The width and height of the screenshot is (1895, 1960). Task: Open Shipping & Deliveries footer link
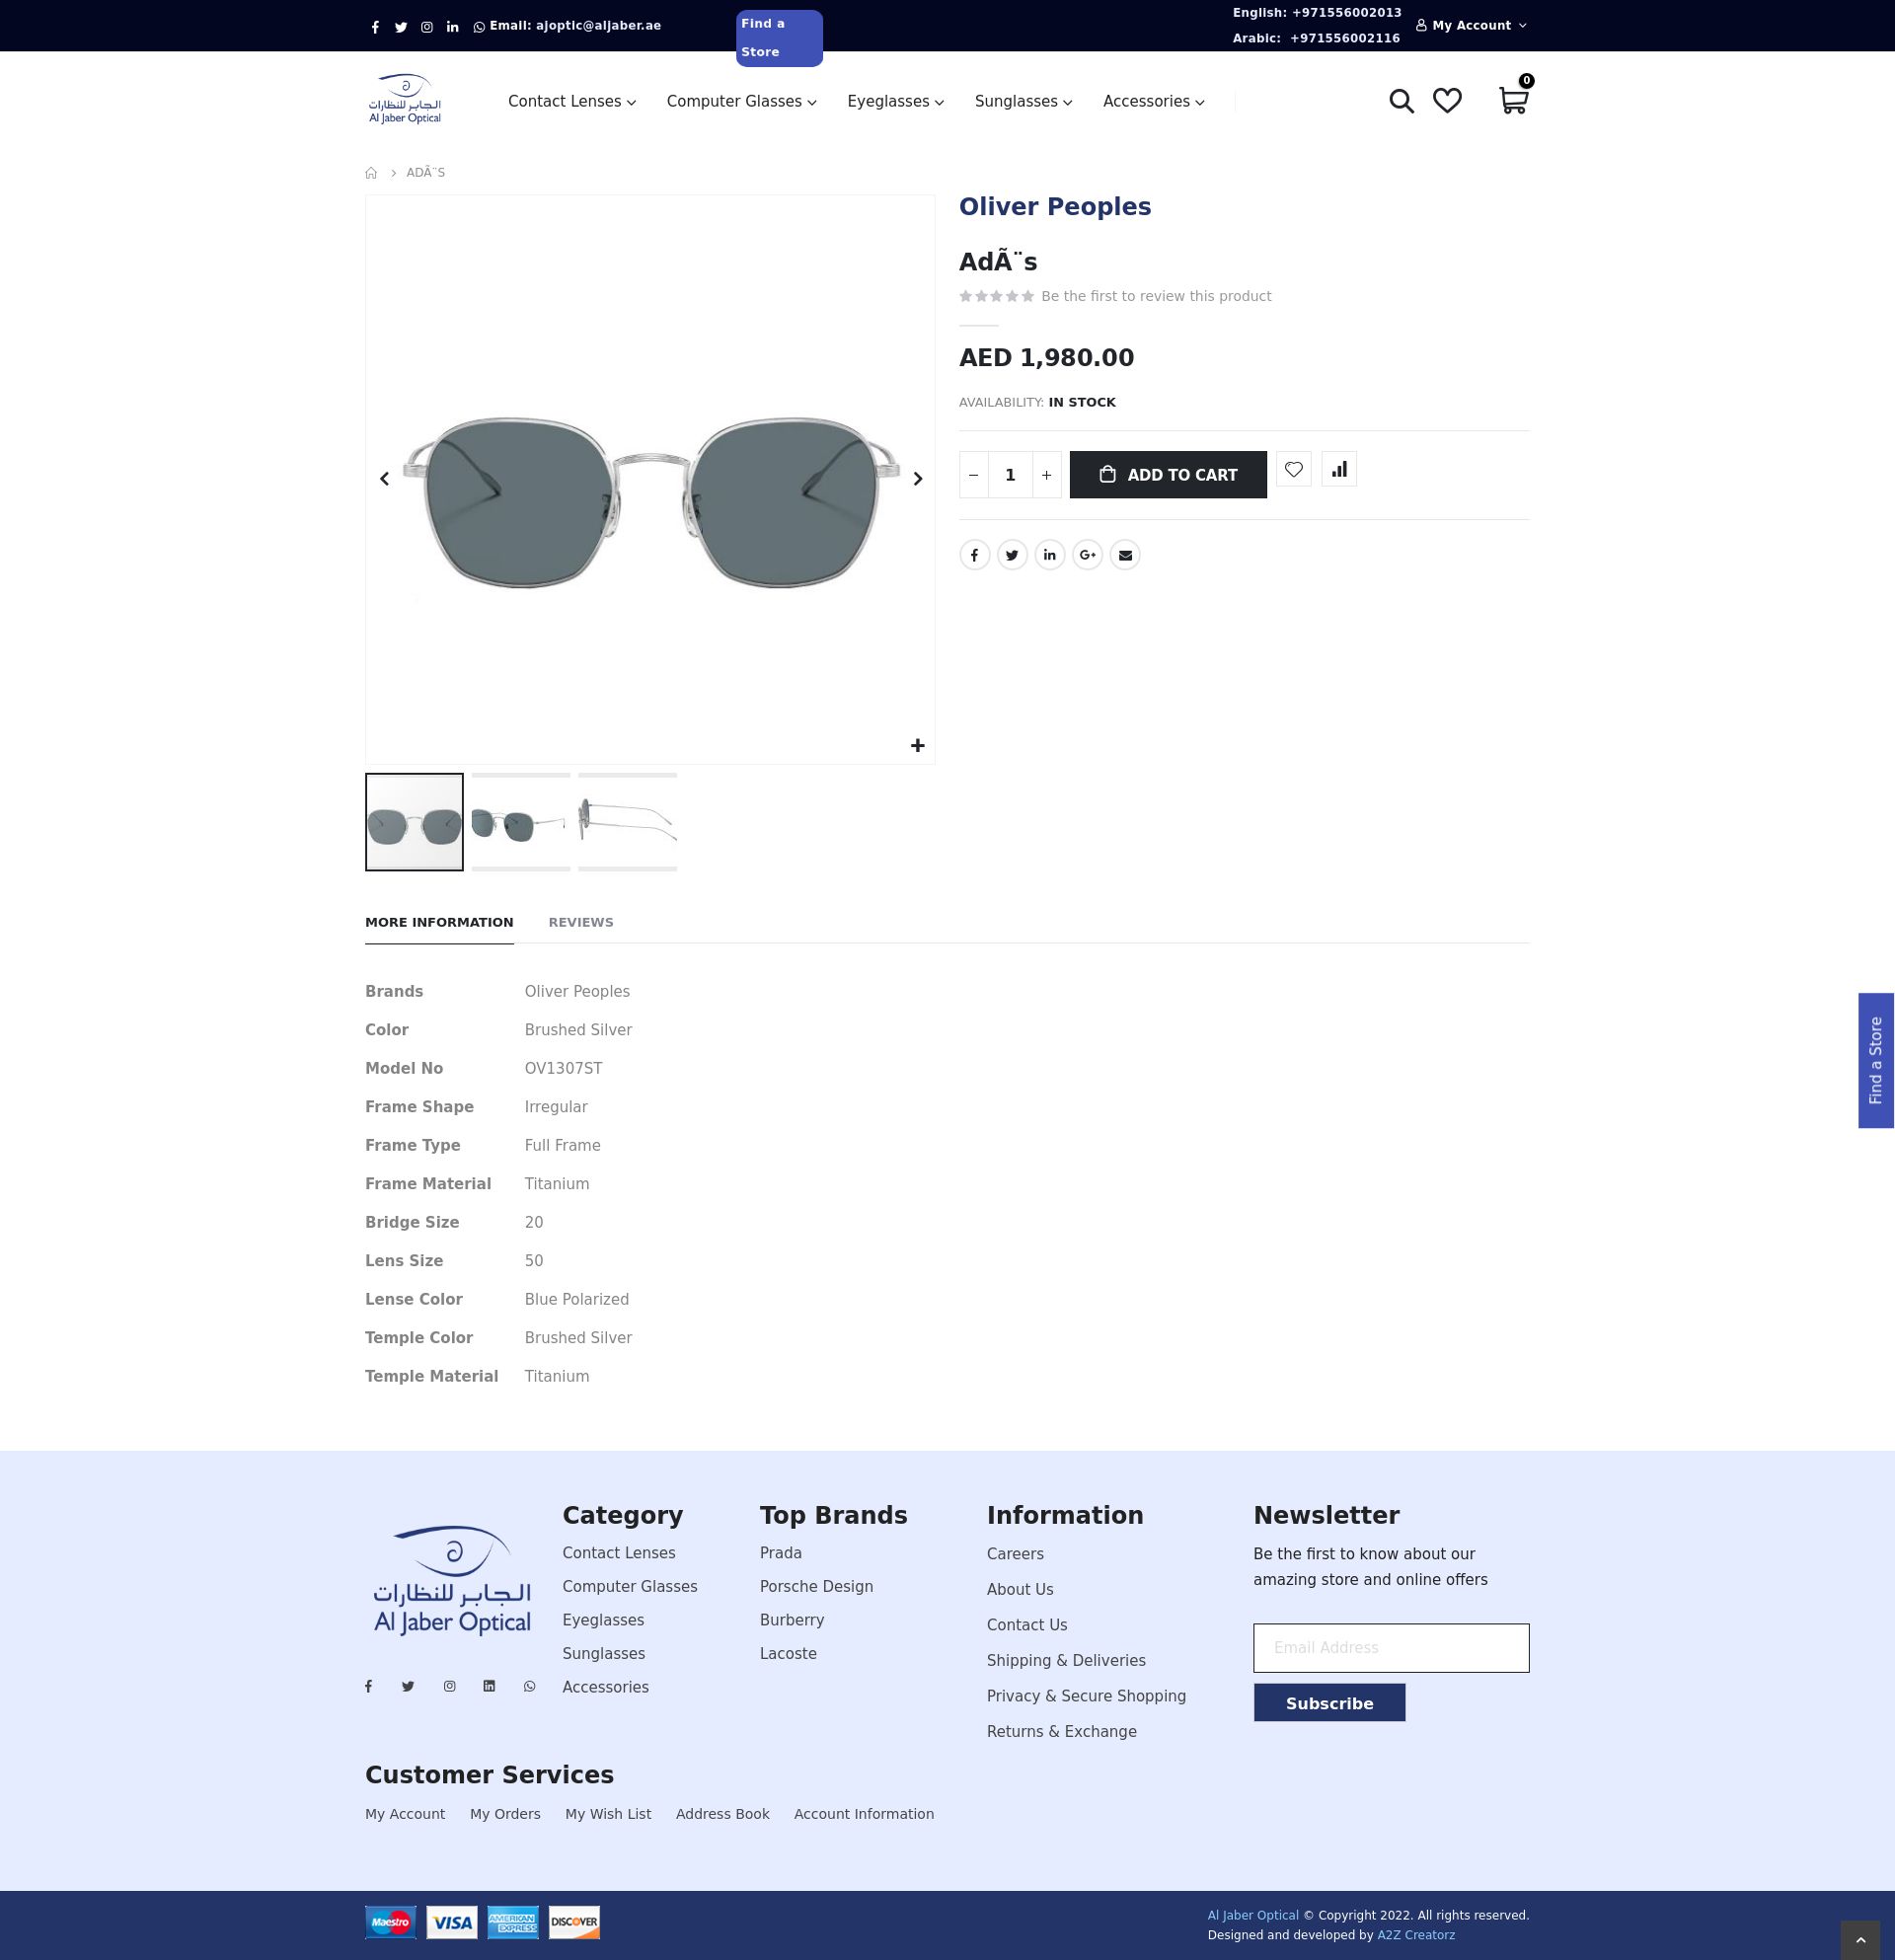[x=1066, y=1661]
